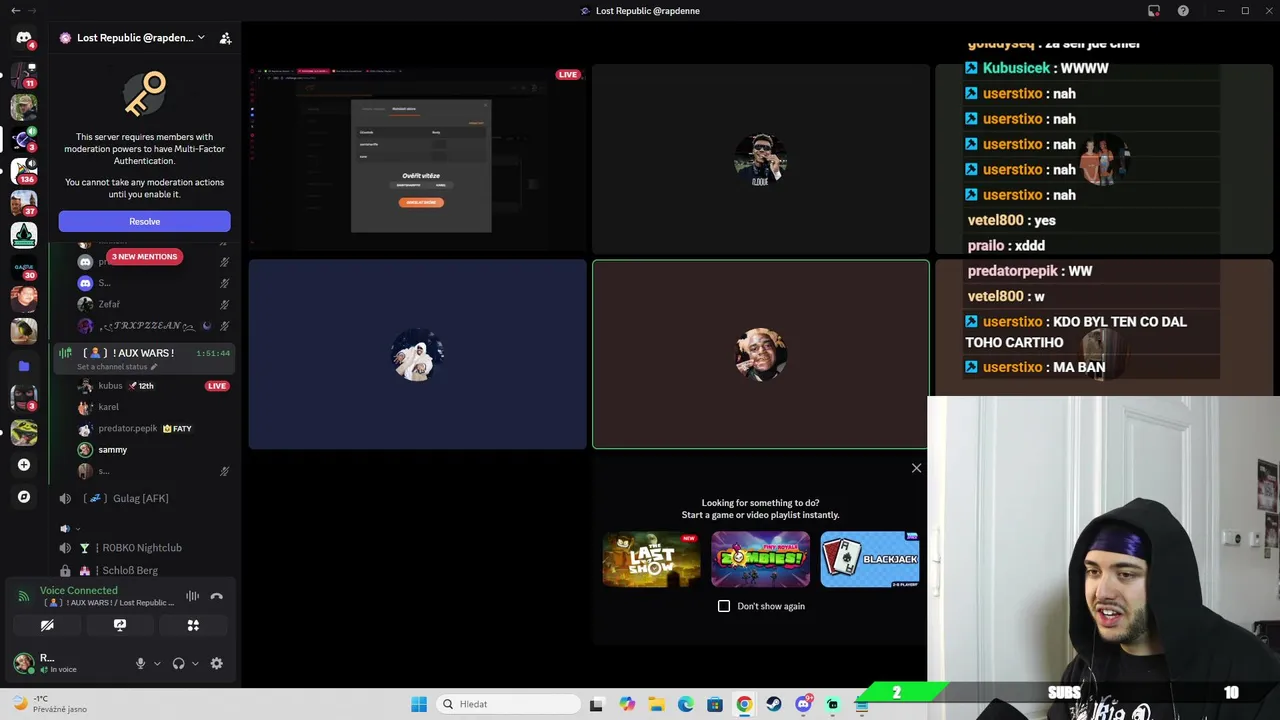The width and height of the screenshot is (1280, 720).
Task: Open Task View on taskbar
Action: [597, 704]
